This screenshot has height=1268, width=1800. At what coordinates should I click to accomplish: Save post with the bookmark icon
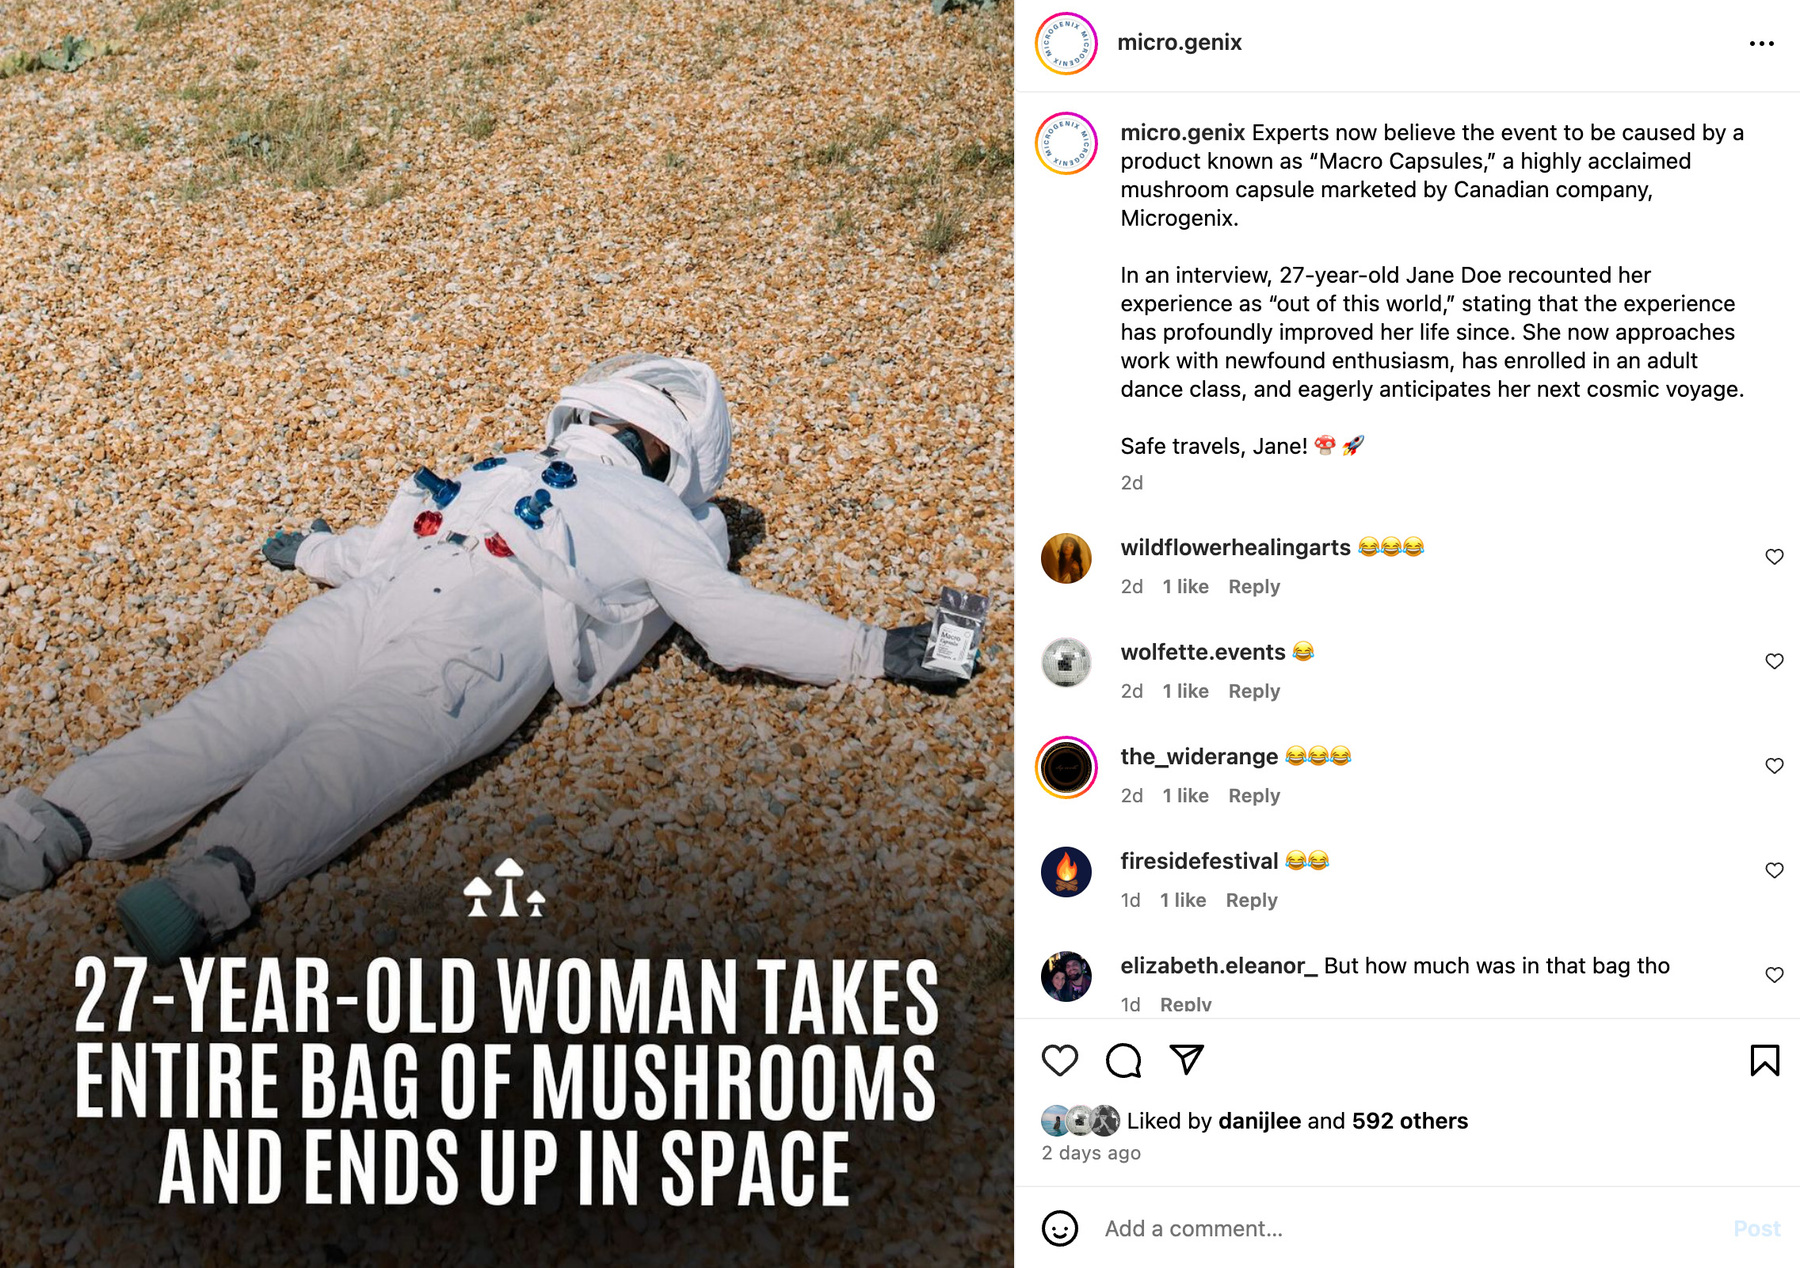pos(1764,1060)
